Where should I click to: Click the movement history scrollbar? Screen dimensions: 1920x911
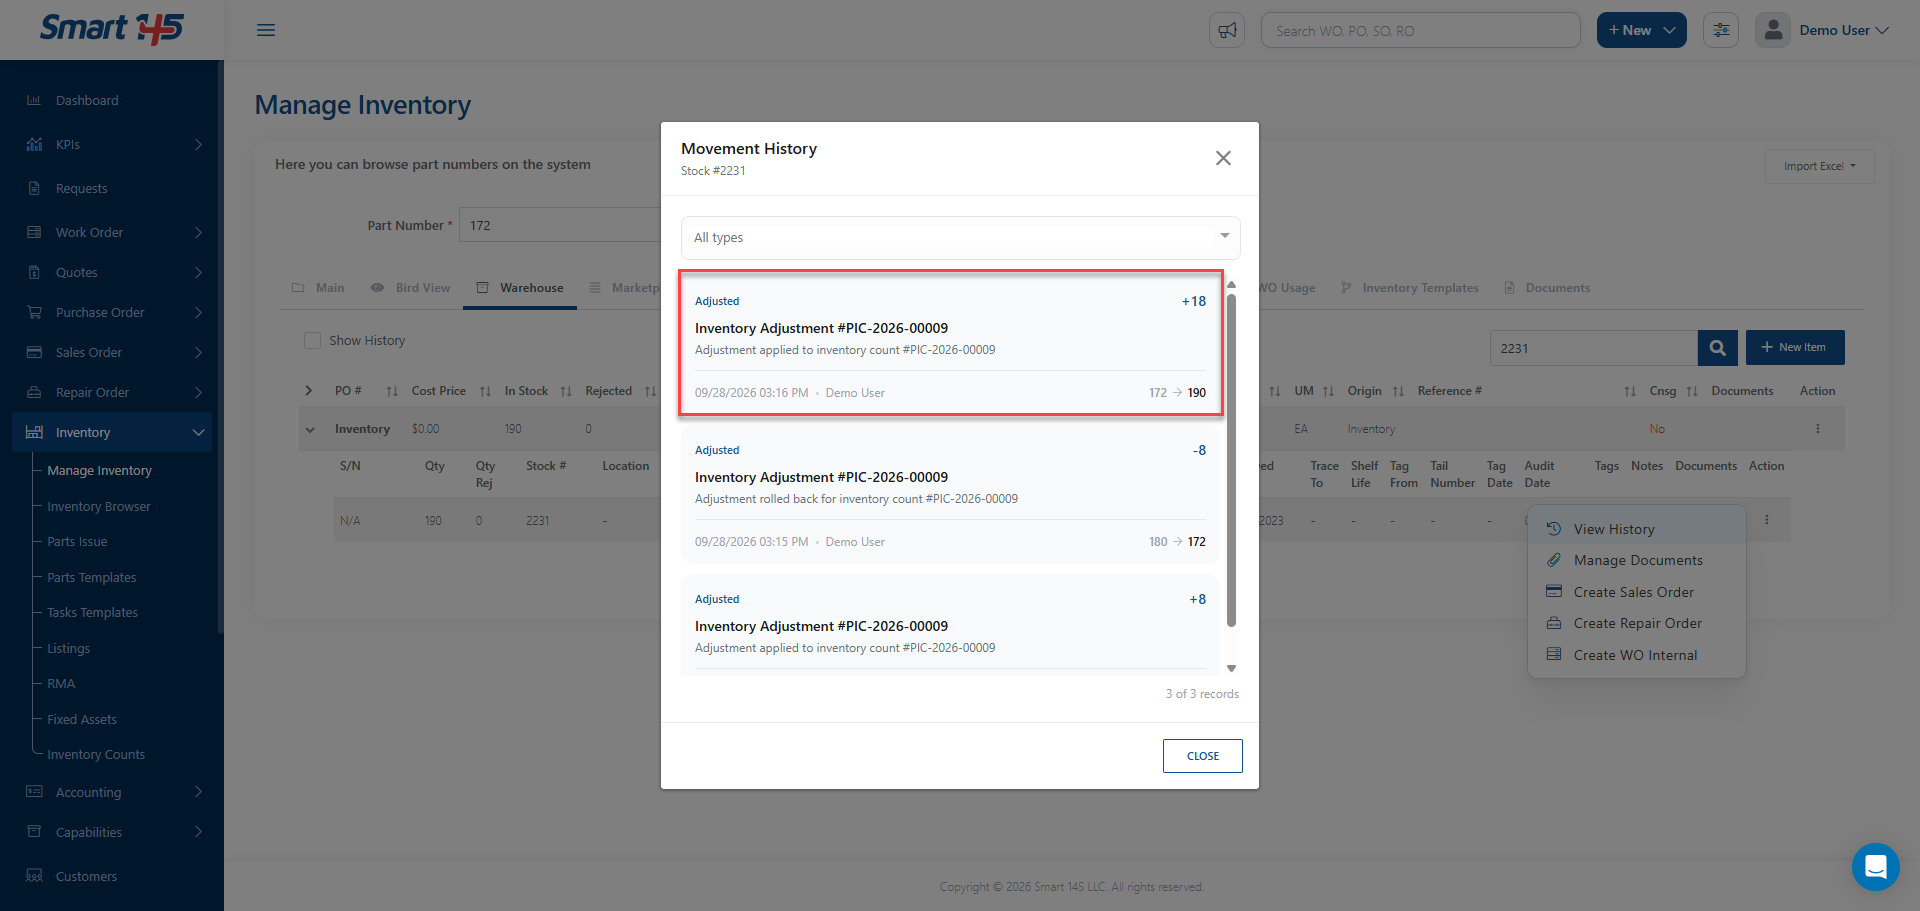[x=1231, y=460]
